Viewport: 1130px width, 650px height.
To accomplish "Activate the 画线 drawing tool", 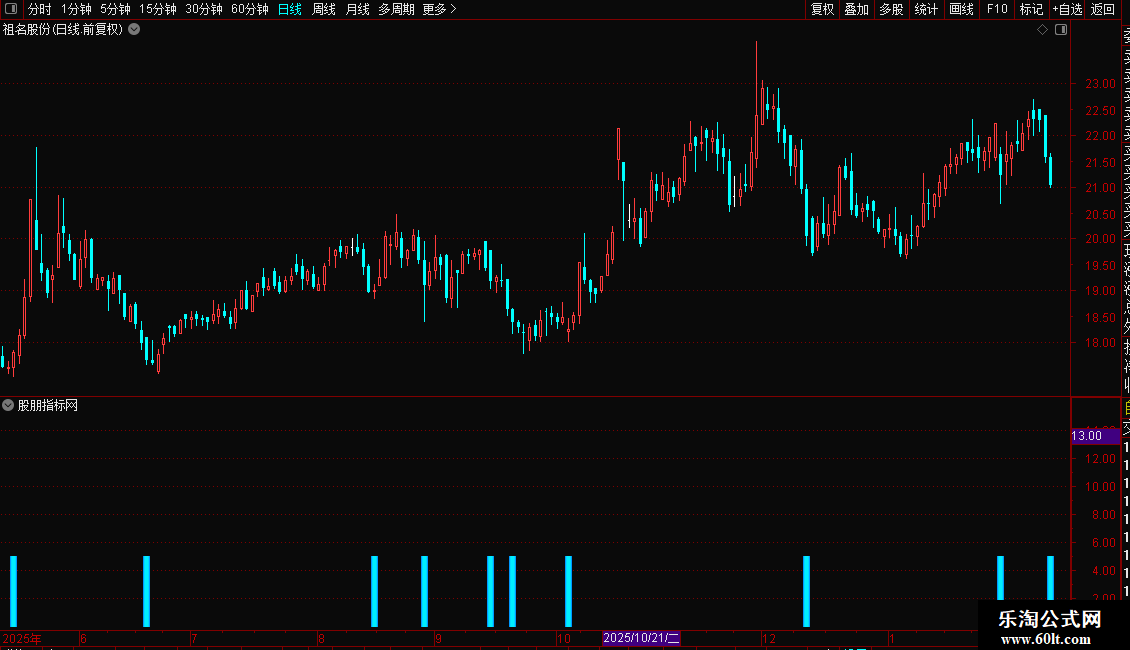I will coord(961,9).
